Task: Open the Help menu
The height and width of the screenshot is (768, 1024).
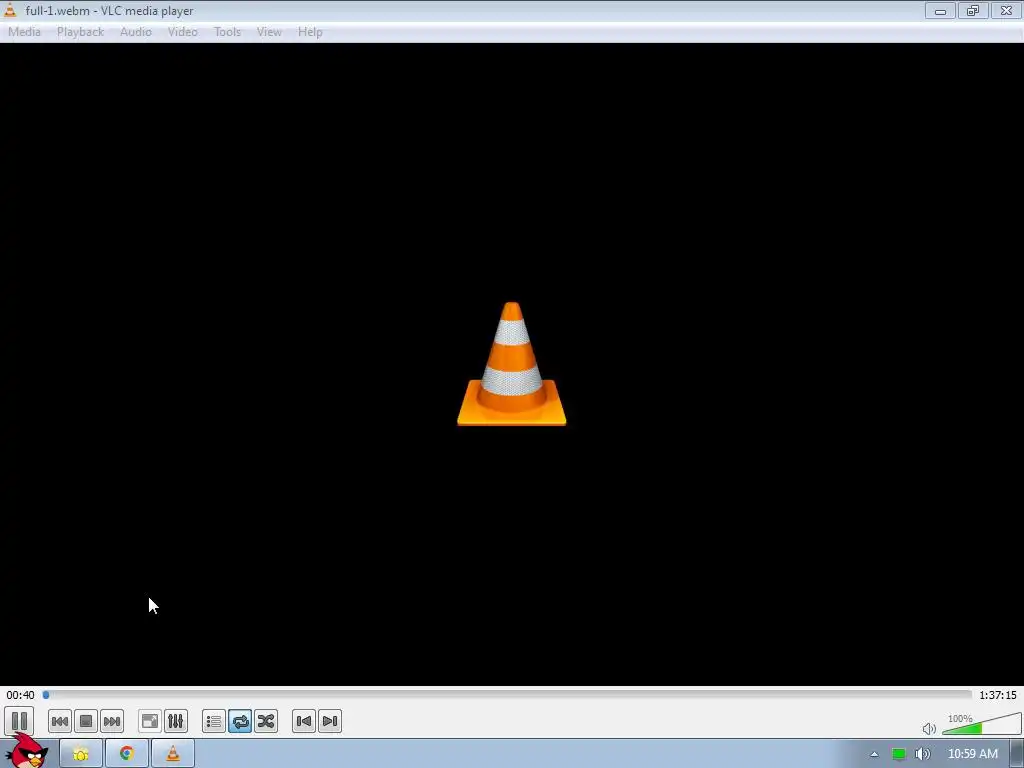Action: click(310, 32)
